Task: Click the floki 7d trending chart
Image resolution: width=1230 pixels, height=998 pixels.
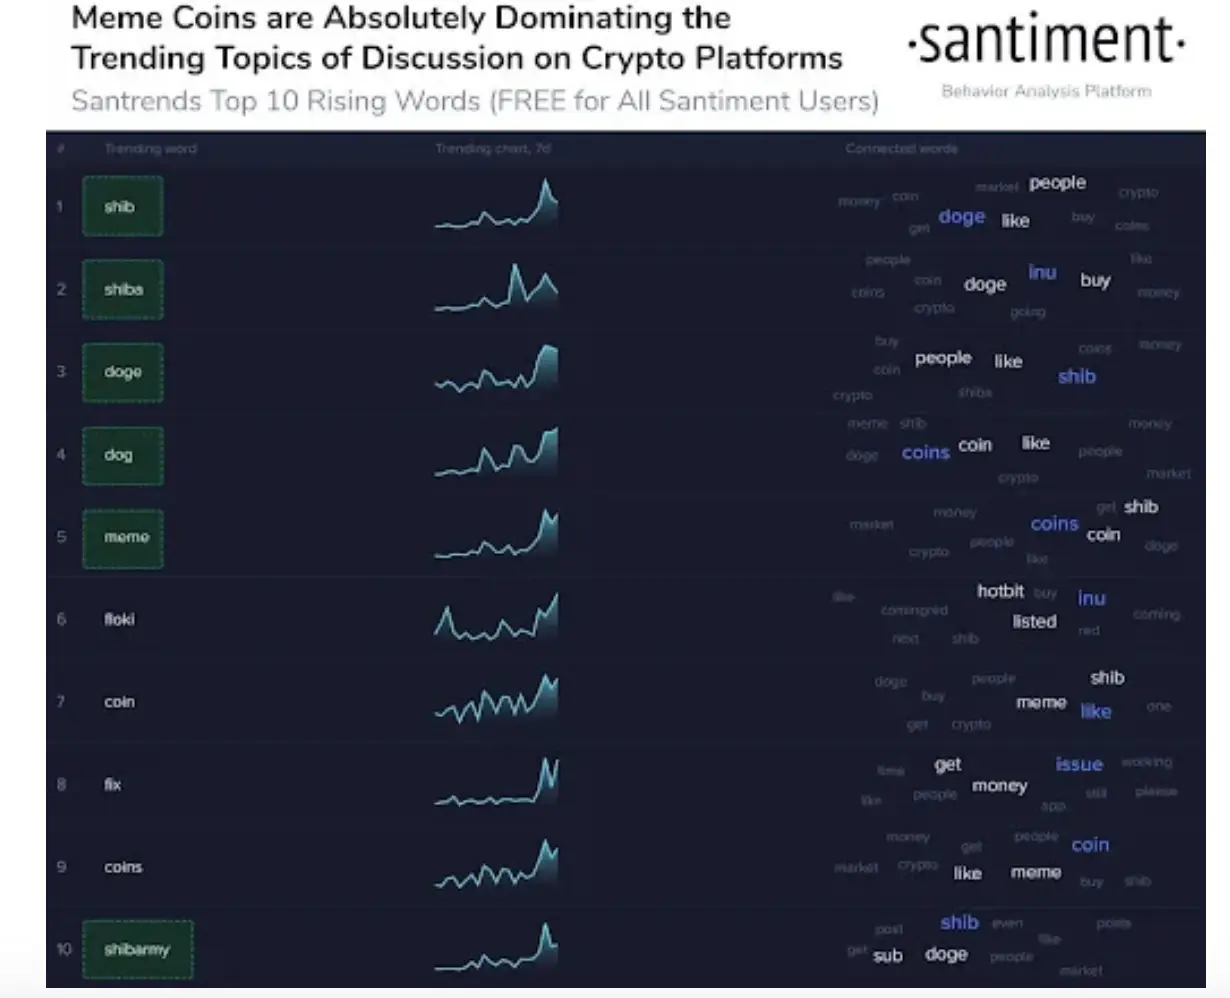Action: (x=497, y=616)
